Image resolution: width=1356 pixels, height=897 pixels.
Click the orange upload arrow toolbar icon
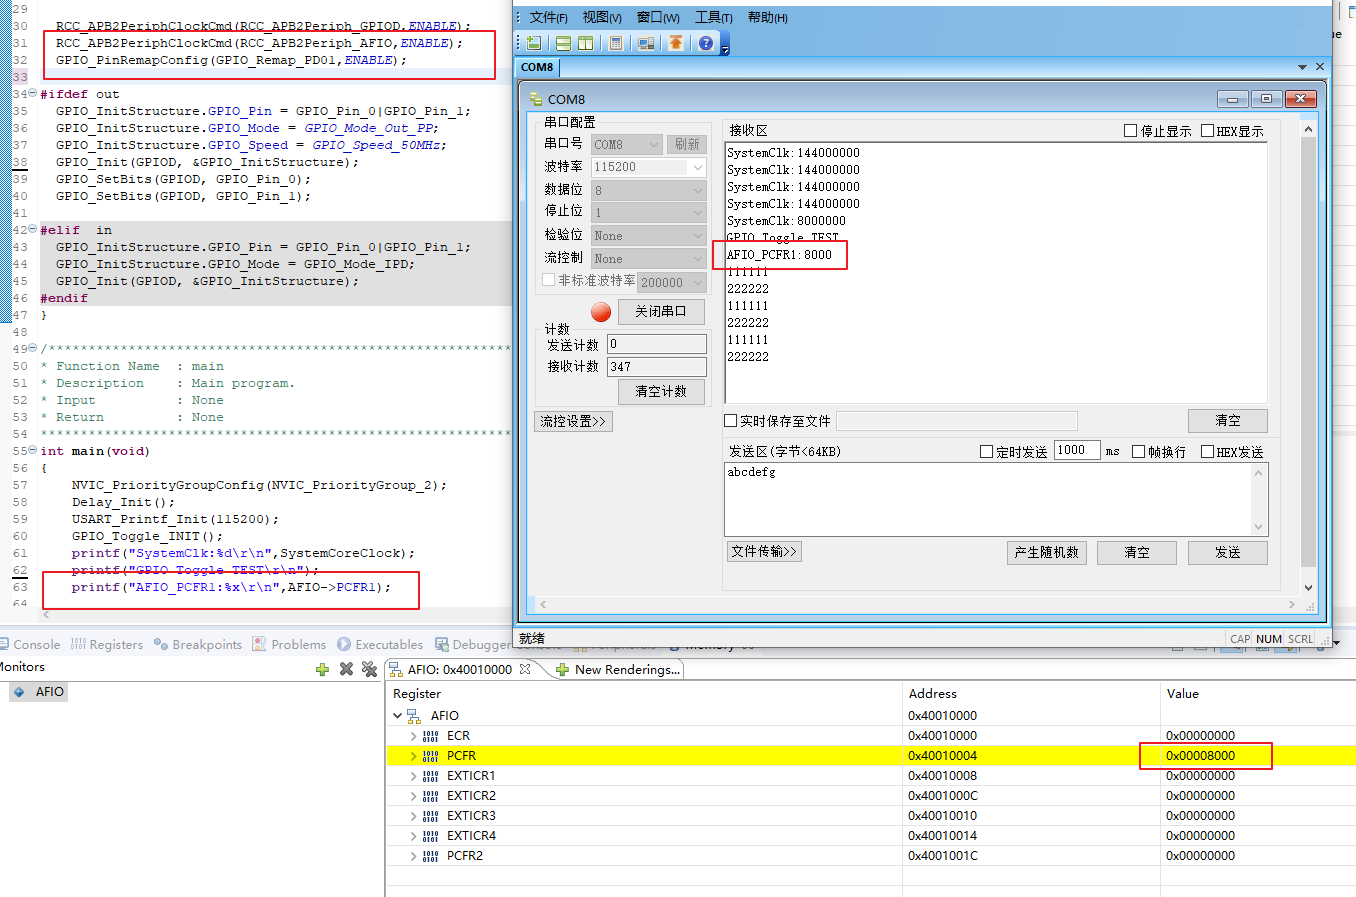(676, 43)
